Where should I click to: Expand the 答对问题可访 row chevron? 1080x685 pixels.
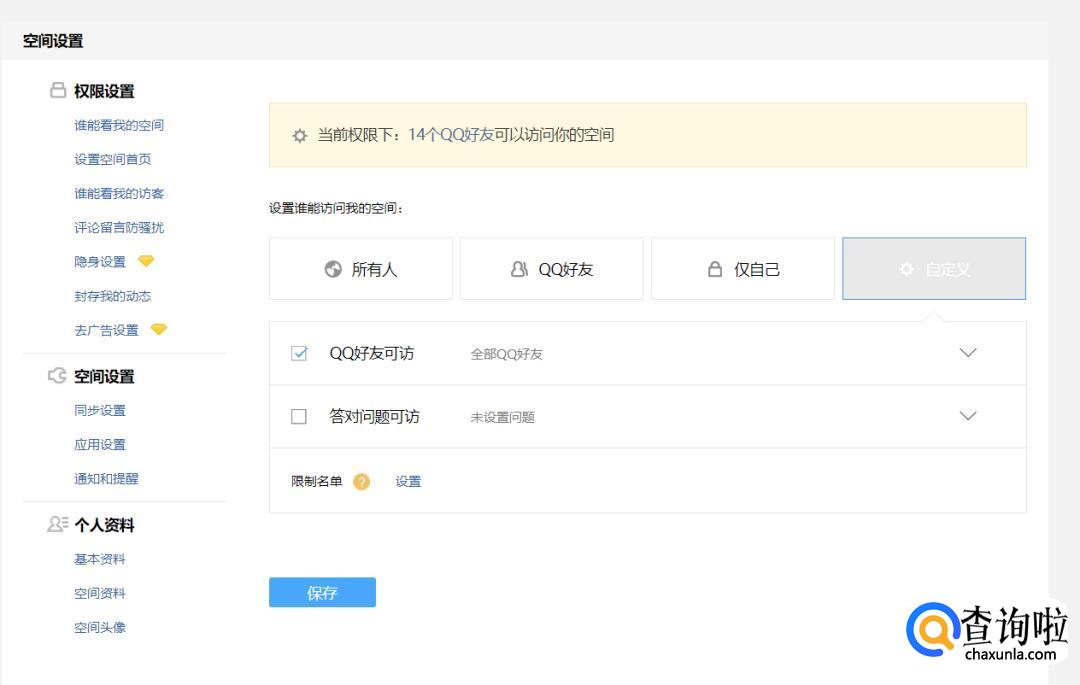point(968,416)
